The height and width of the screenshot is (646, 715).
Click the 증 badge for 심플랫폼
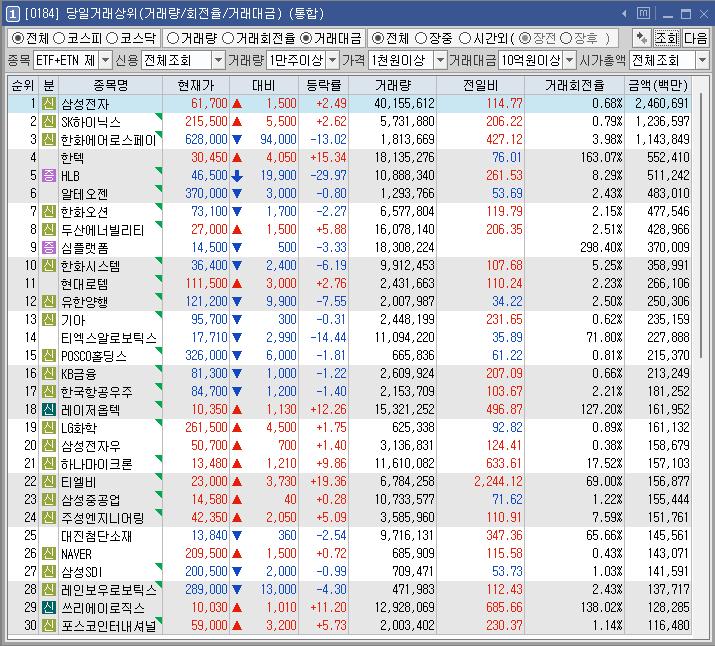pyautogui.click(x=49, y=248)
